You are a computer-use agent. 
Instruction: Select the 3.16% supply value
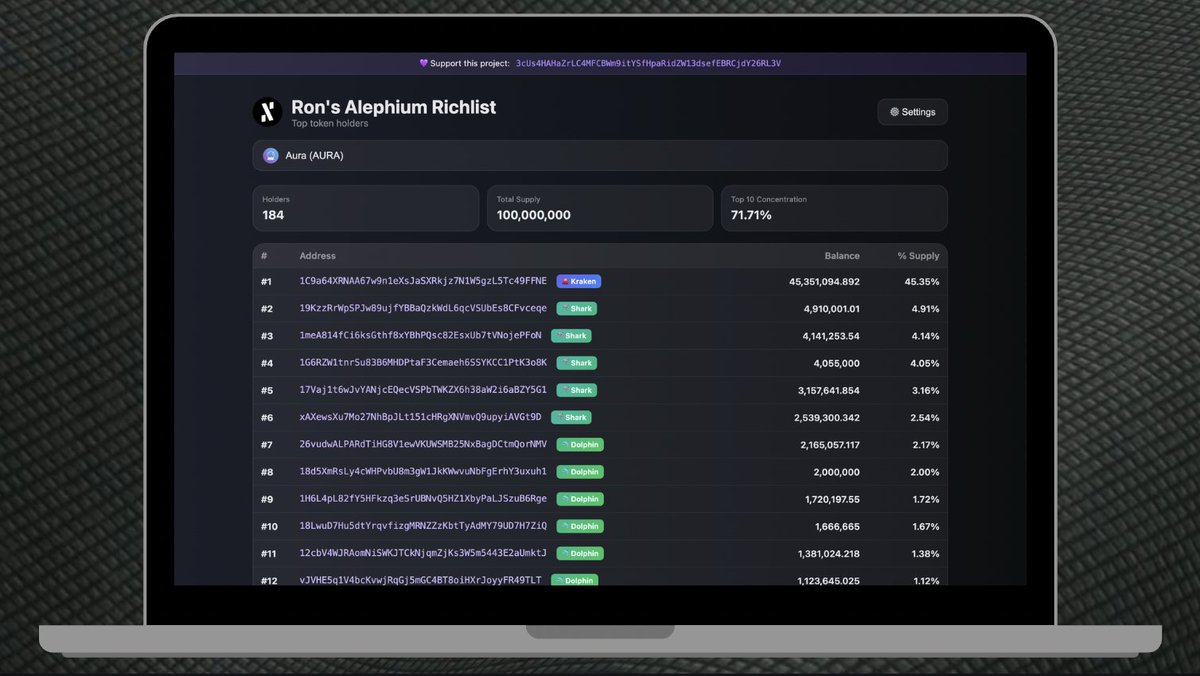pyautogui.click(x=925, y=390)
